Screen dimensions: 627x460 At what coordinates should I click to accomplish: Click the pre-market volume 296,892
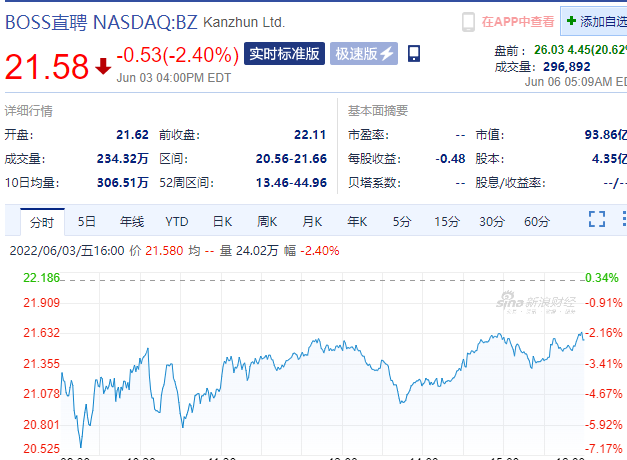tap(567, 66)
